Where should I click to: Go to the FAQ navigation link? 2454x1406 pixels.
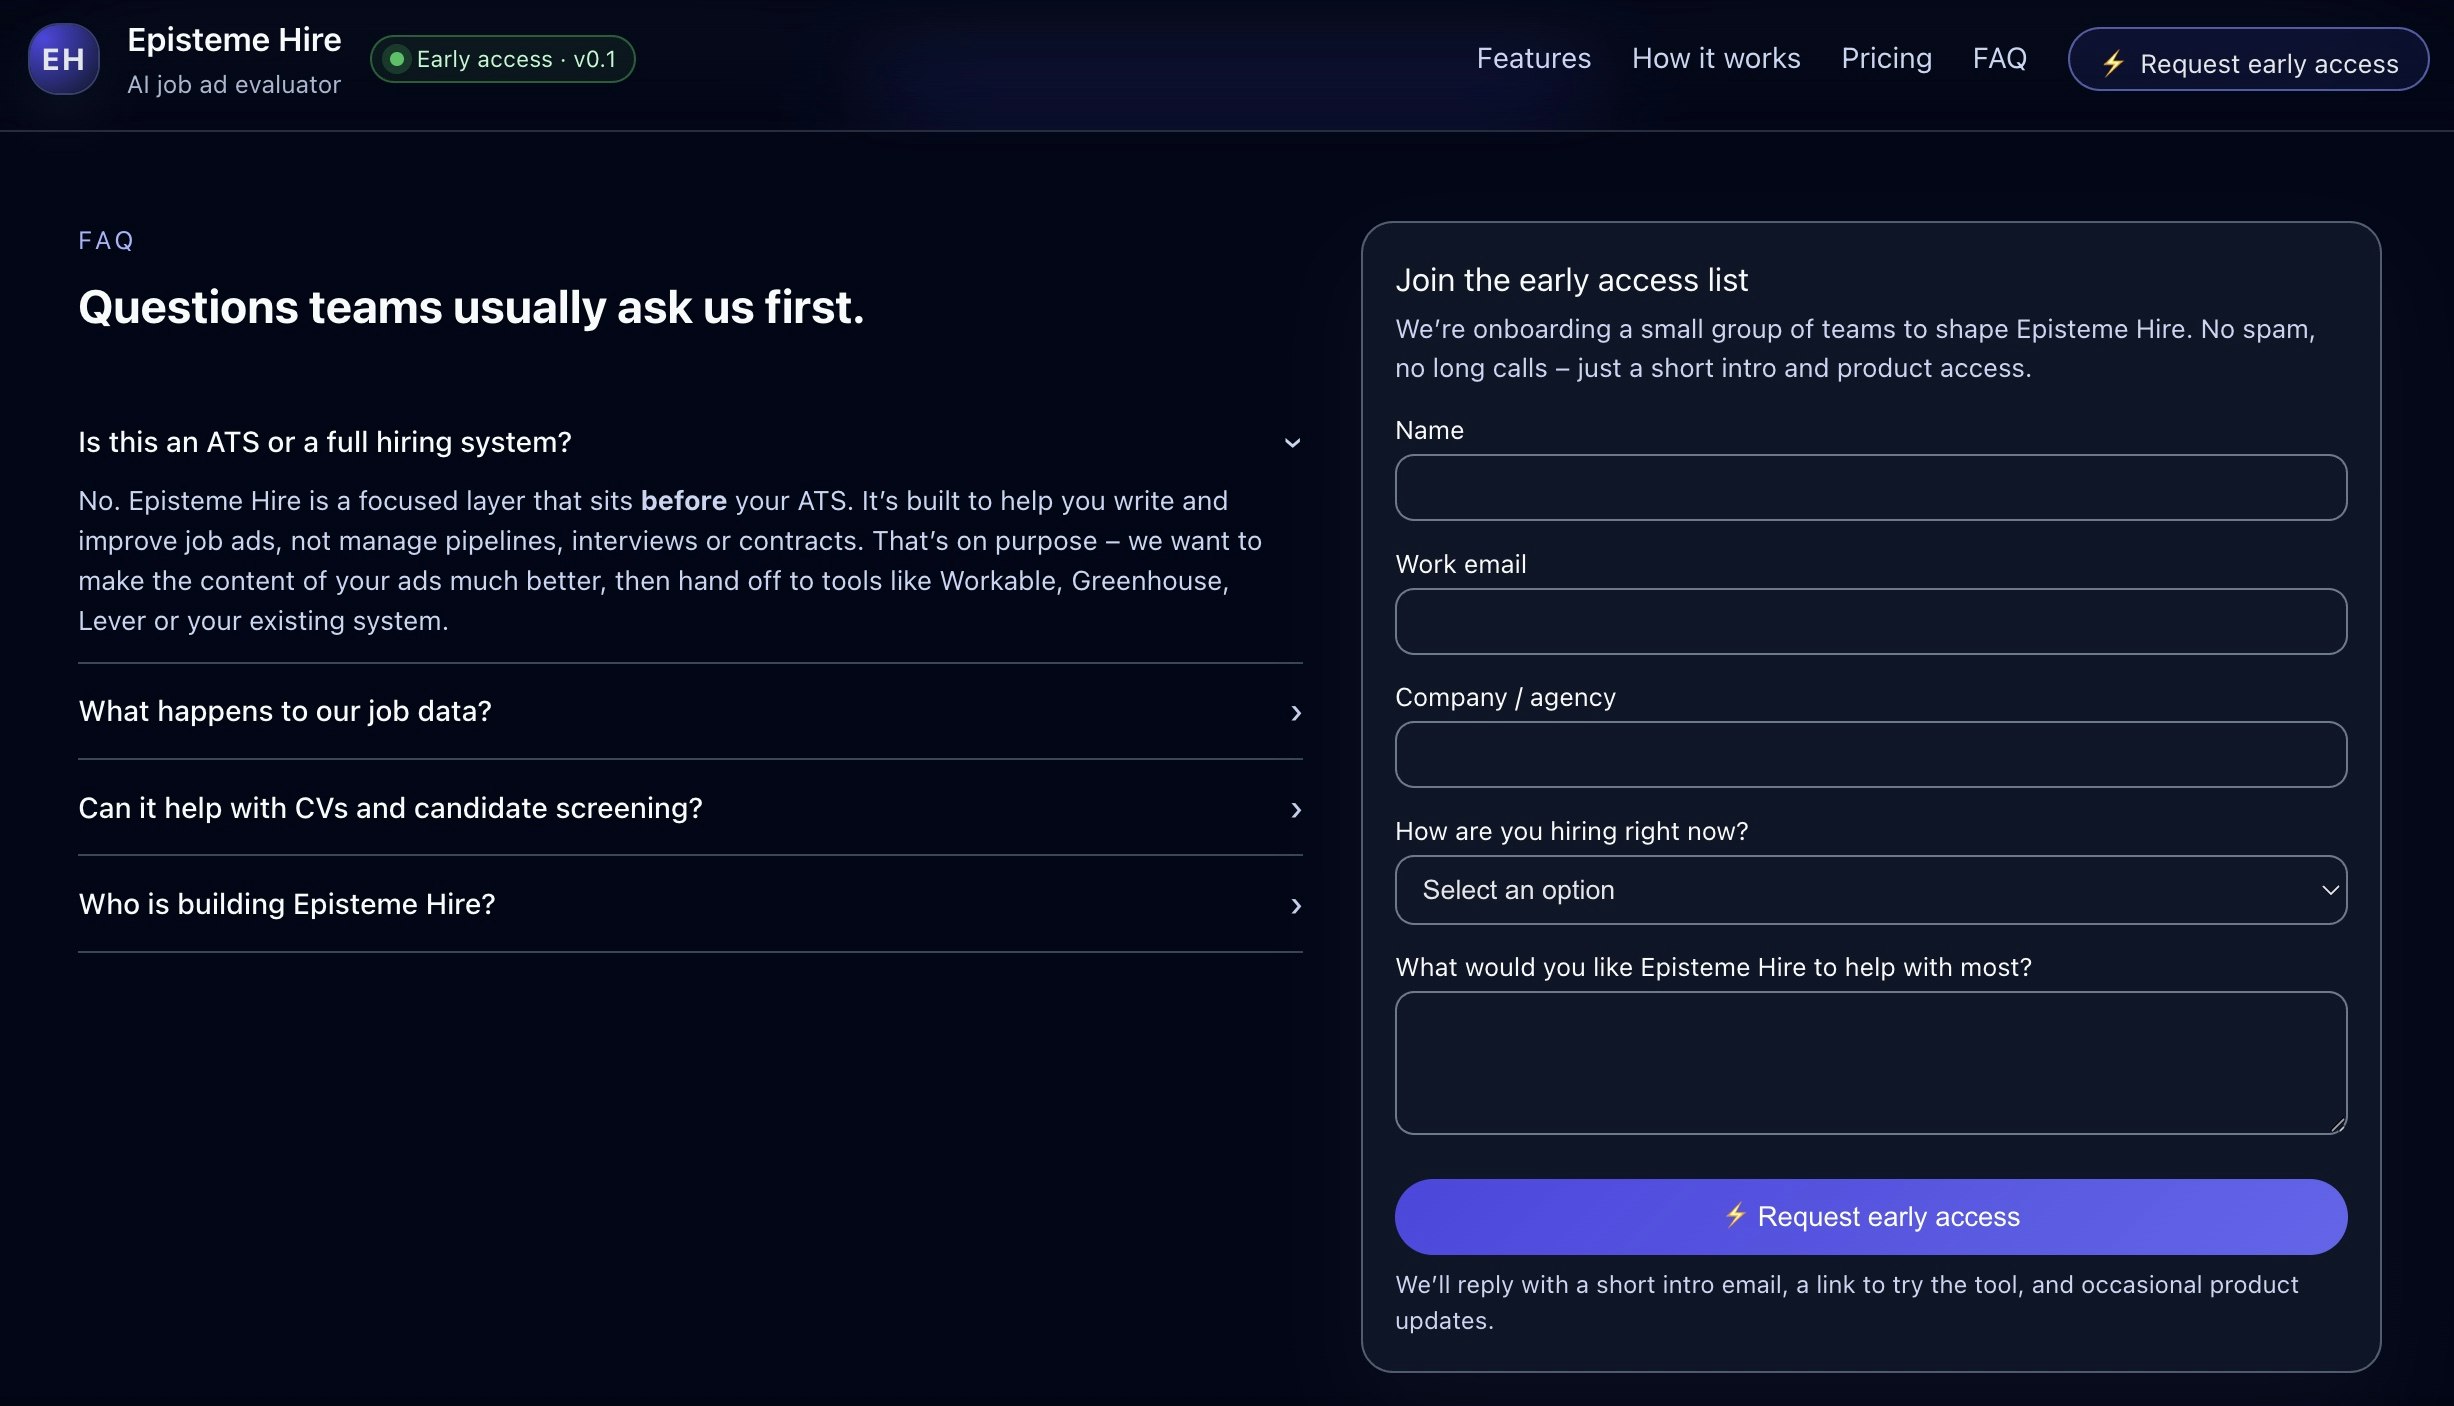pyautogui.click(x=1999, y=58)
